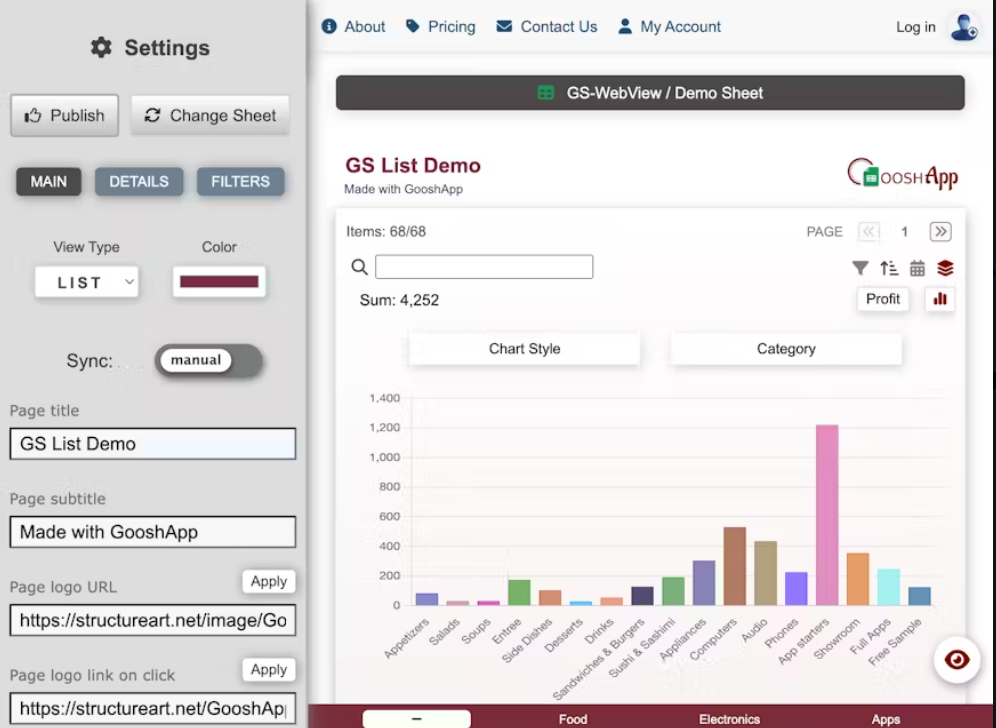Go to the next page arrows
This screenshot has height=728, width=996.
click(x=941, y=232)
